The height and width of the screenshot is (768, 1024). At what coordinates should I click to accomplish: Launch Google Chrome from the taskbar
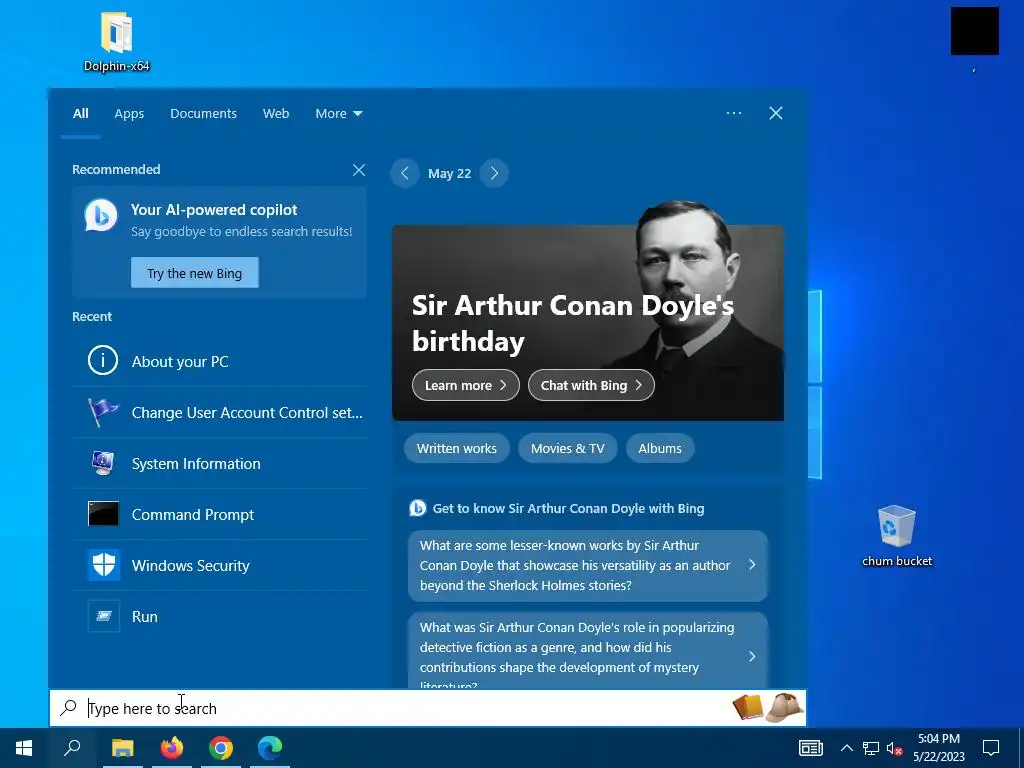click(221, 748)
